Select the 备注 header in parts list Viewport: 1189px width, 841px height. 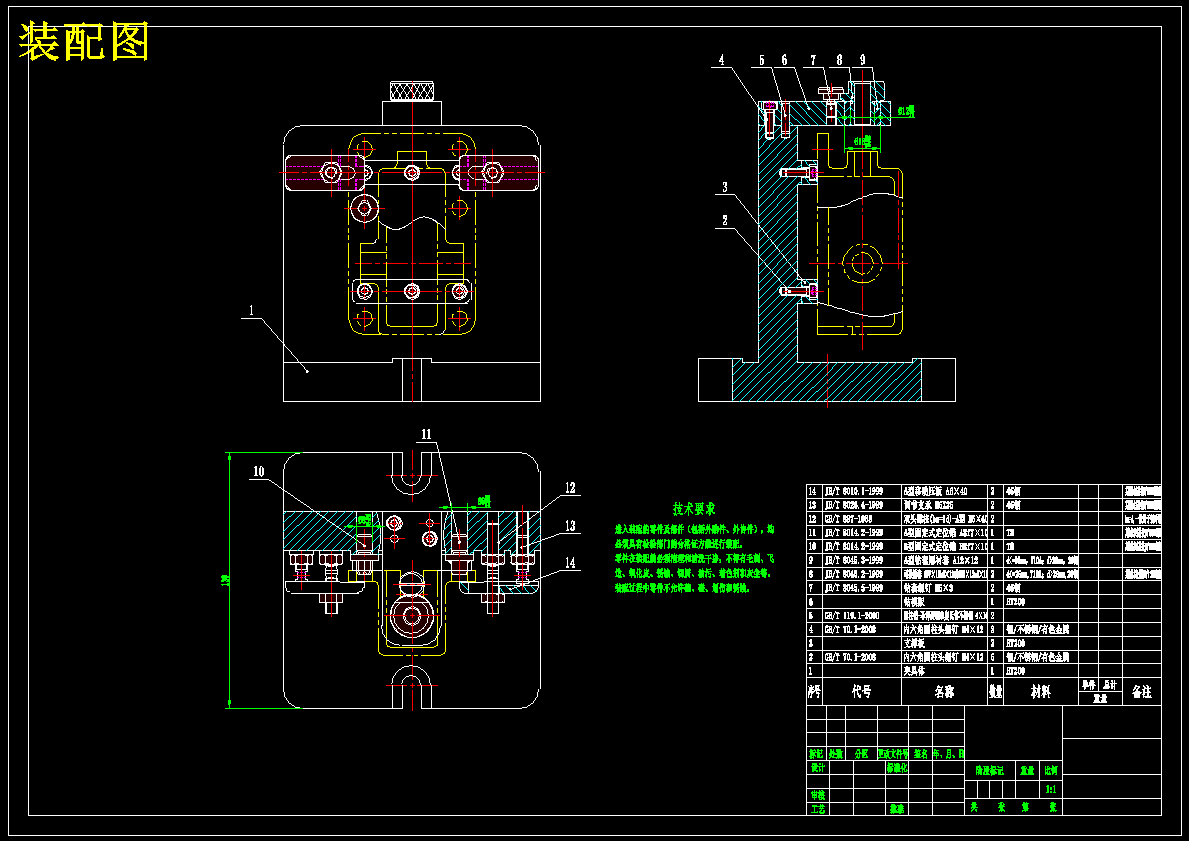click(1141, 692)
